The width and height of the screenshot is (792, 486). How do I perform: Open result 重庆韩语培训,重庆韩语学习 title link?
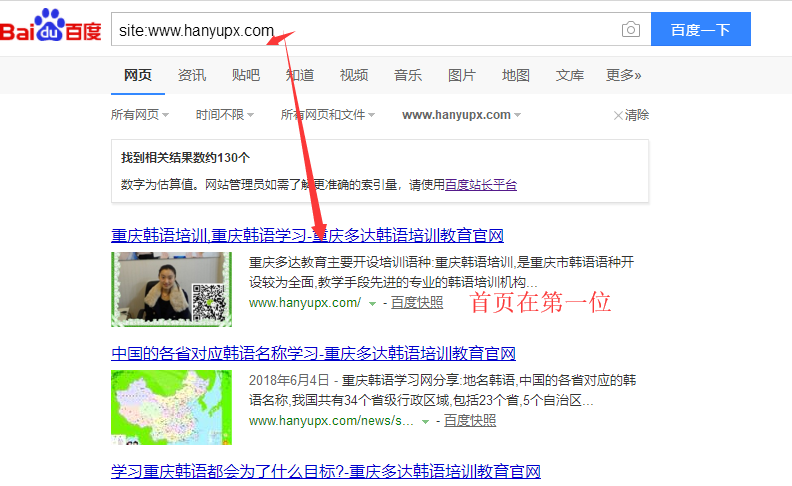pos(307,235)
